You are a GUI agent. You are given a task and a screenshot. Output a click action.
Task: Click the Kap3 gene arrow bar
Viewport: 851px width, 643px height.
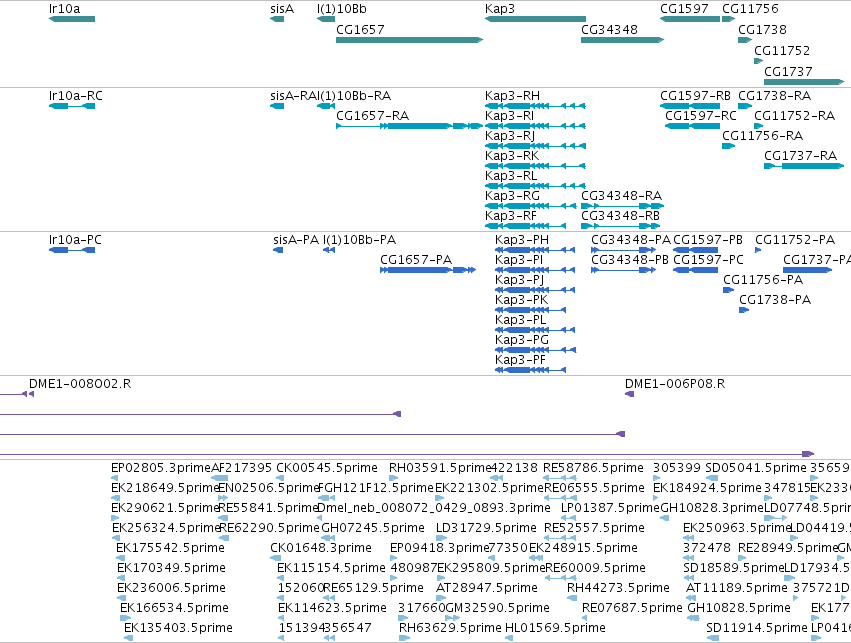click(535, 19)
